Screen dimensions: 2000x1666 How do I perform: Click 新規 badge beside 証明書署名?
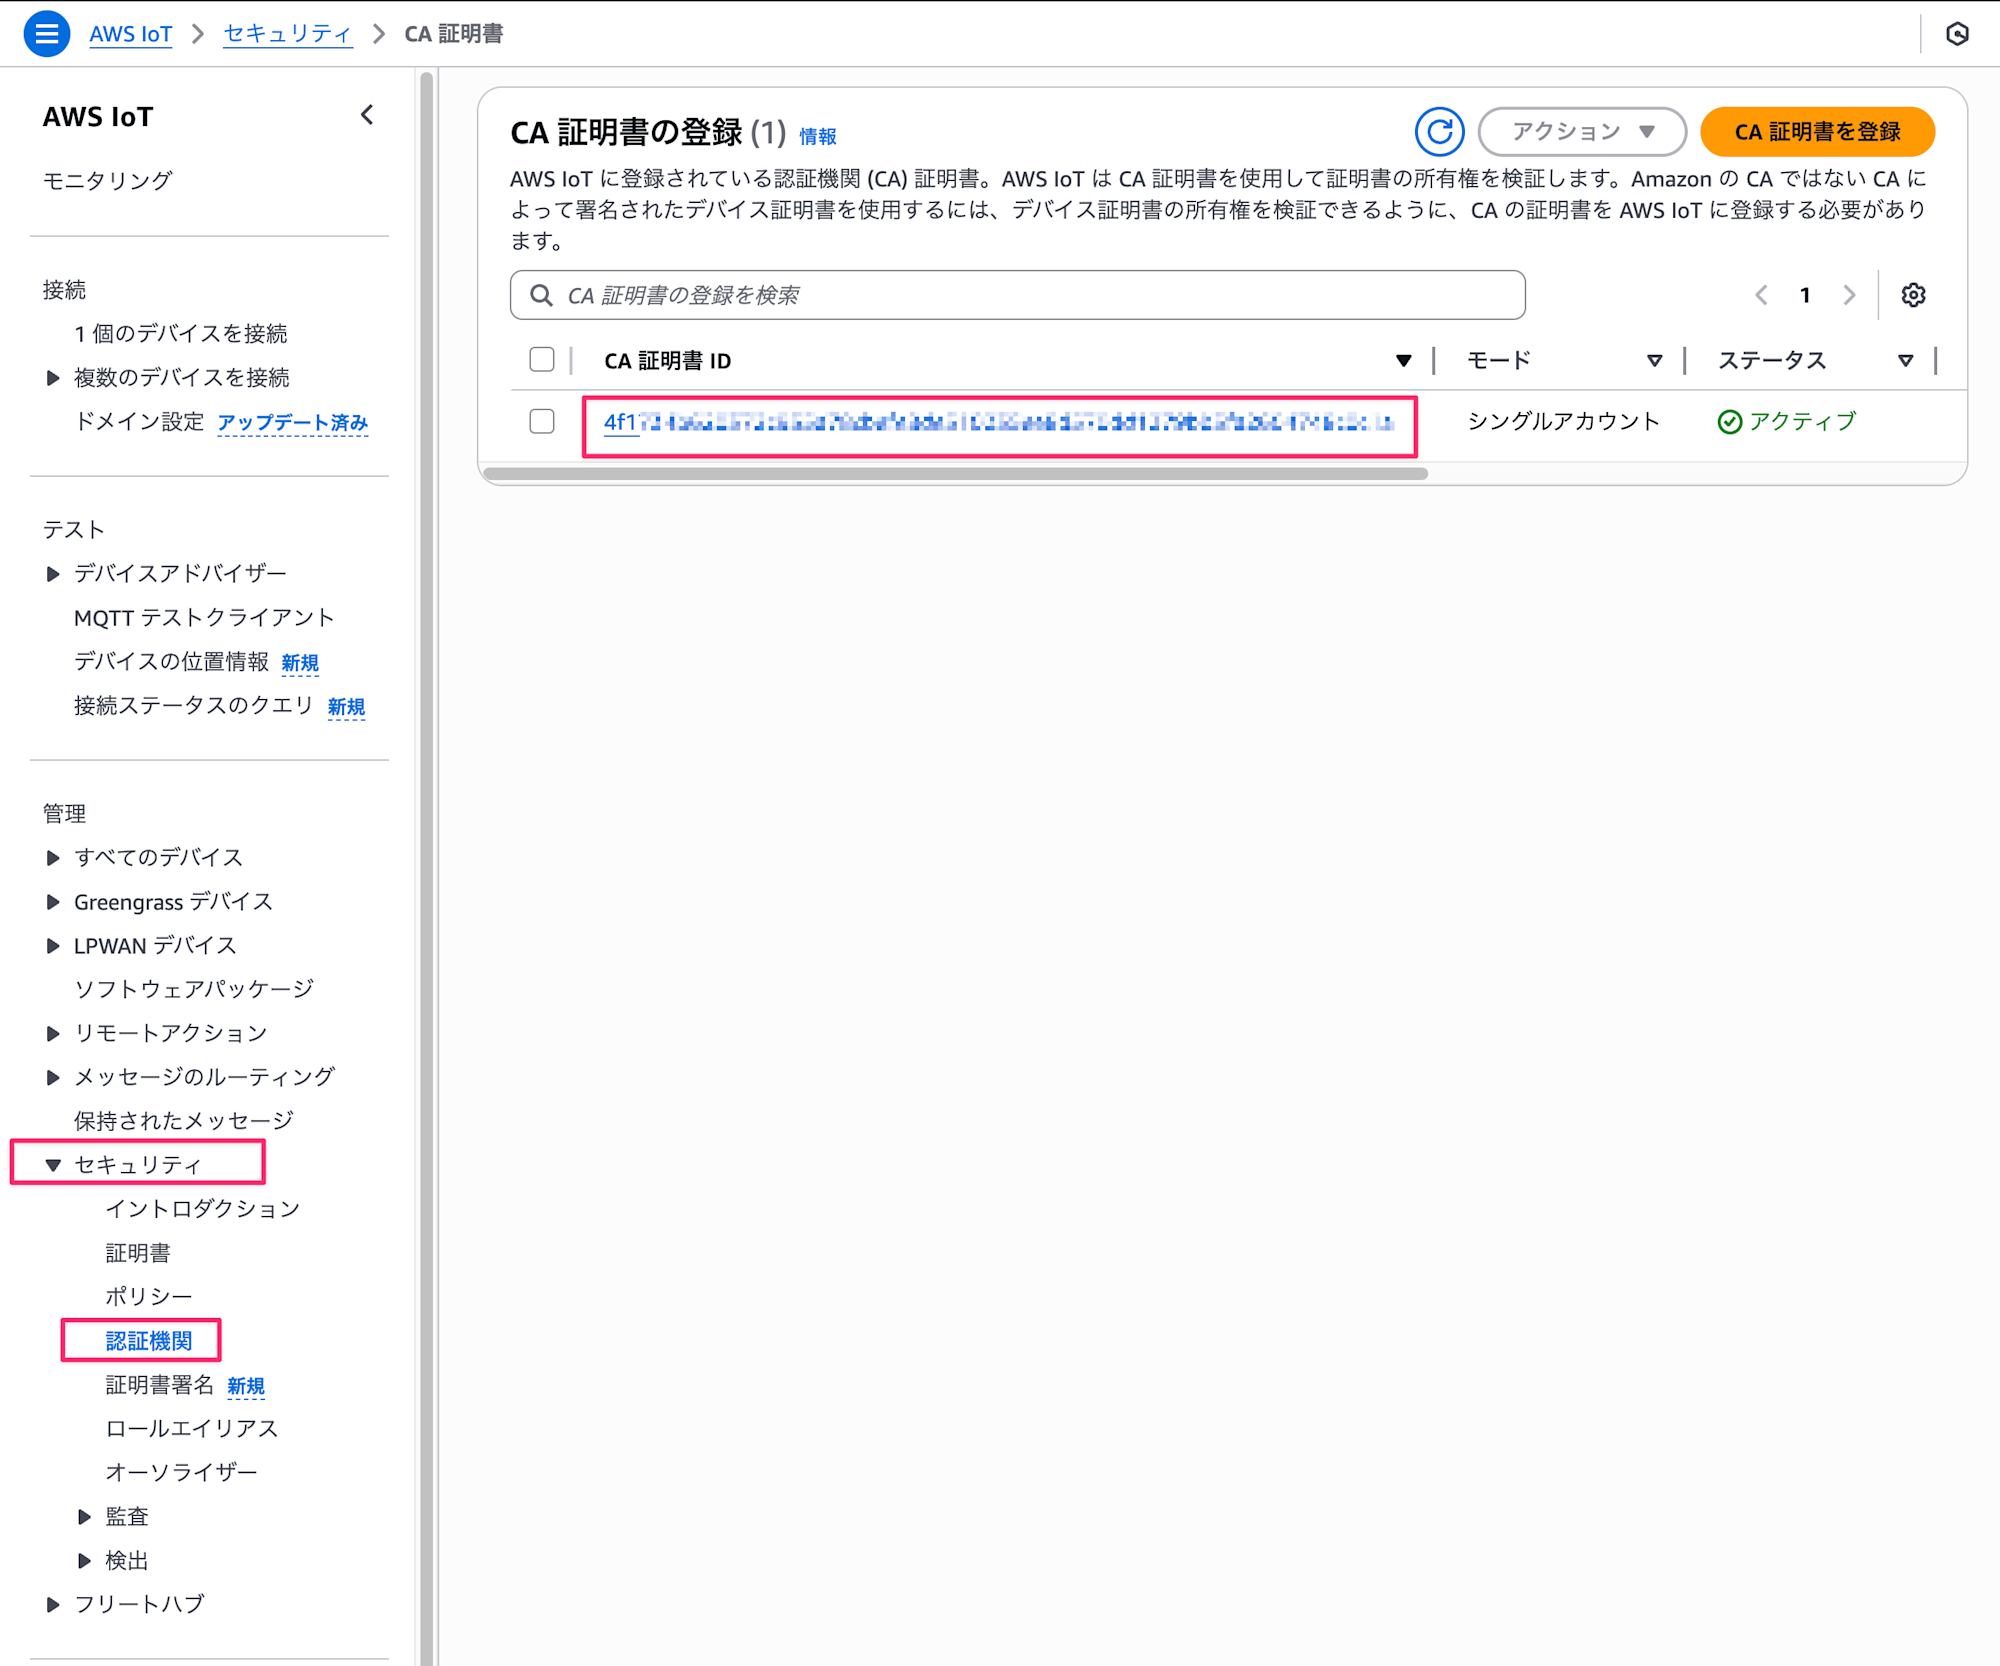(246, 1386)
